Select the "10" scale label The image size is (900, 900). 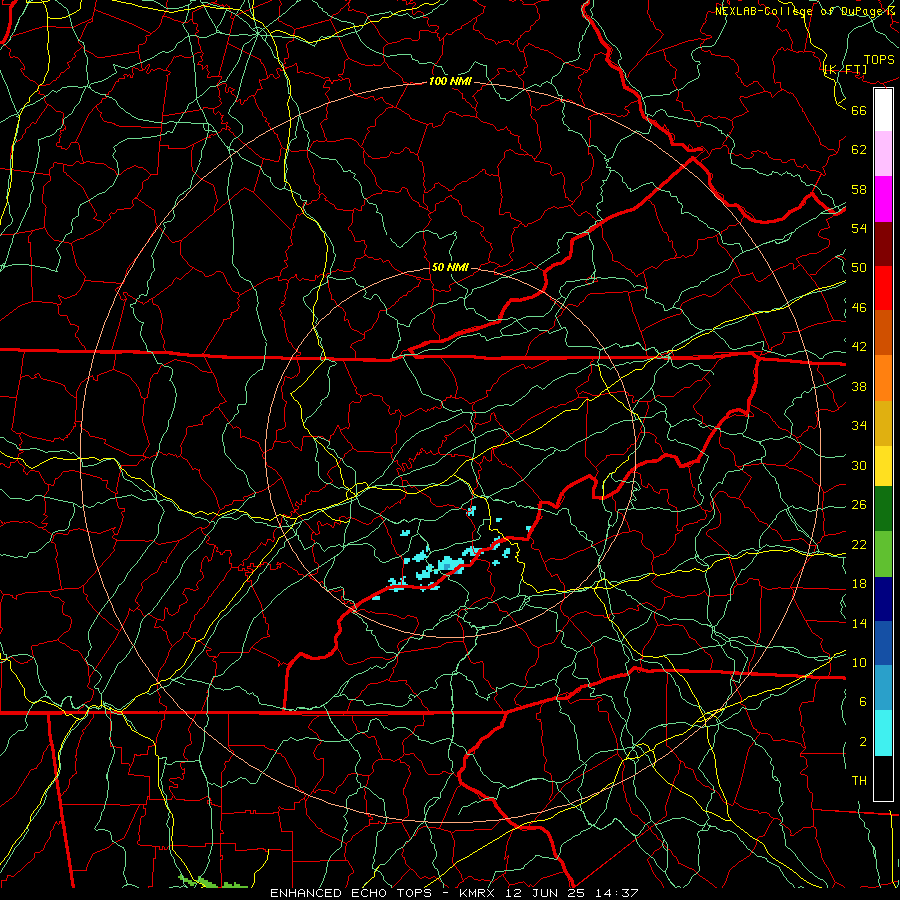[x=859, y=662]
